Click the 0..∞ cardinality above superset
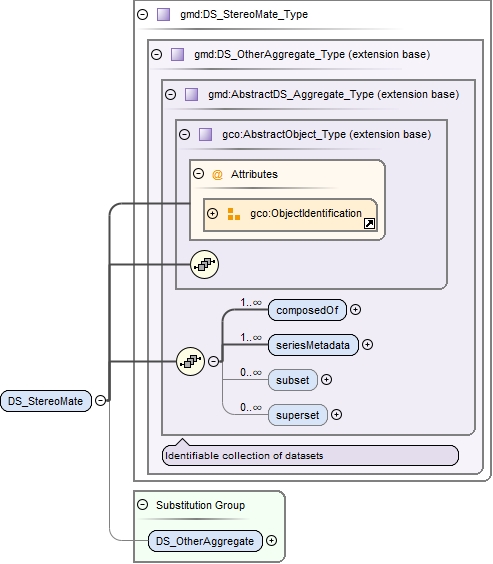Viewport: 493px width, 564px height. (251, 407)
